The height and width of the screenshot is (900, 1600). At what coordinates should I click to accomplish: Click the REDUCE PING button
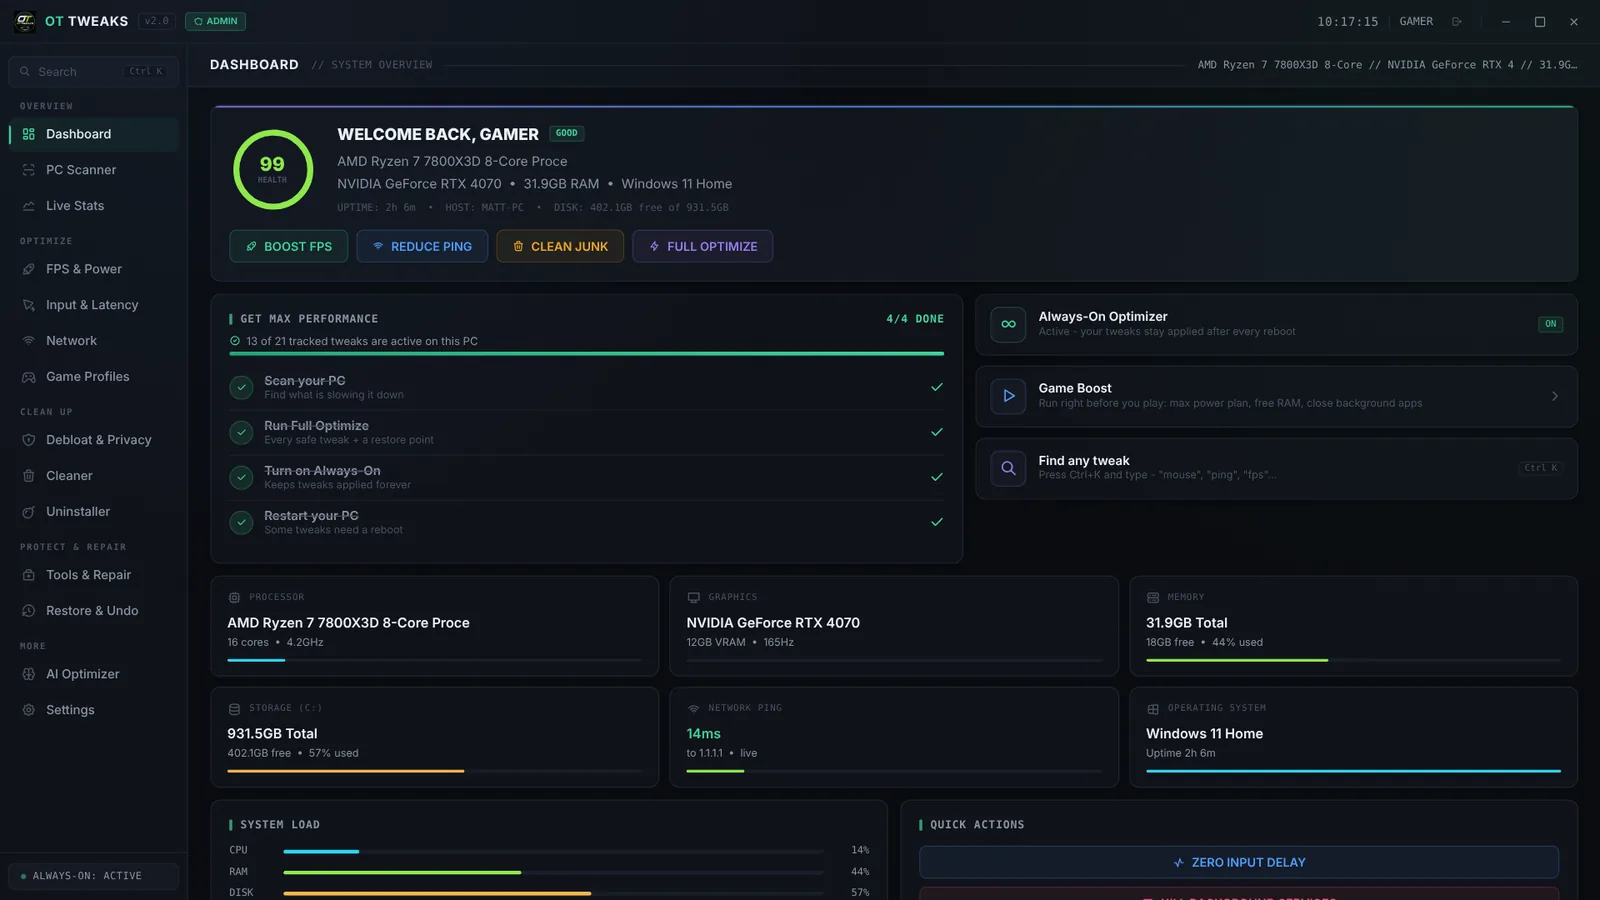(422, 246)
